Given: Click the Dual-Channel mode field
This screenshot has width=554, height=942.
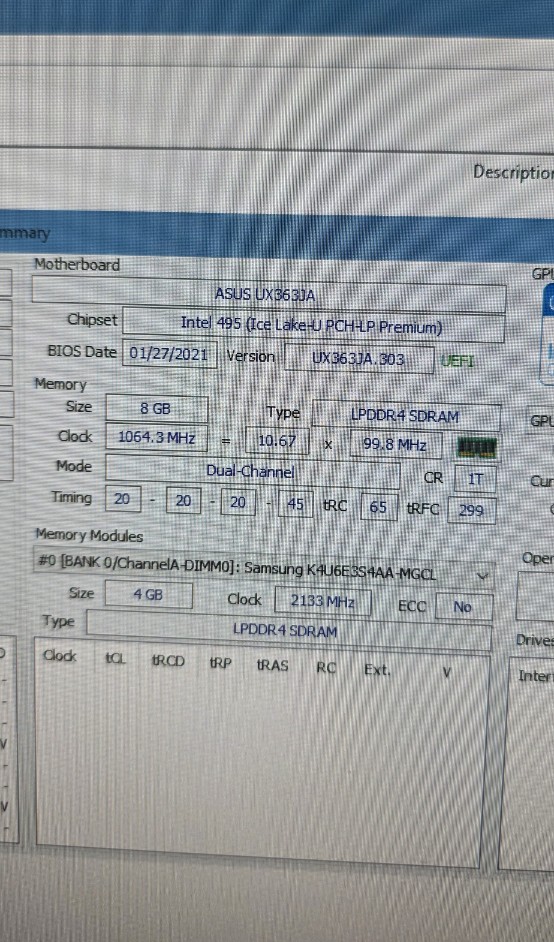Looking at the screenshot, I should (252, 471).
